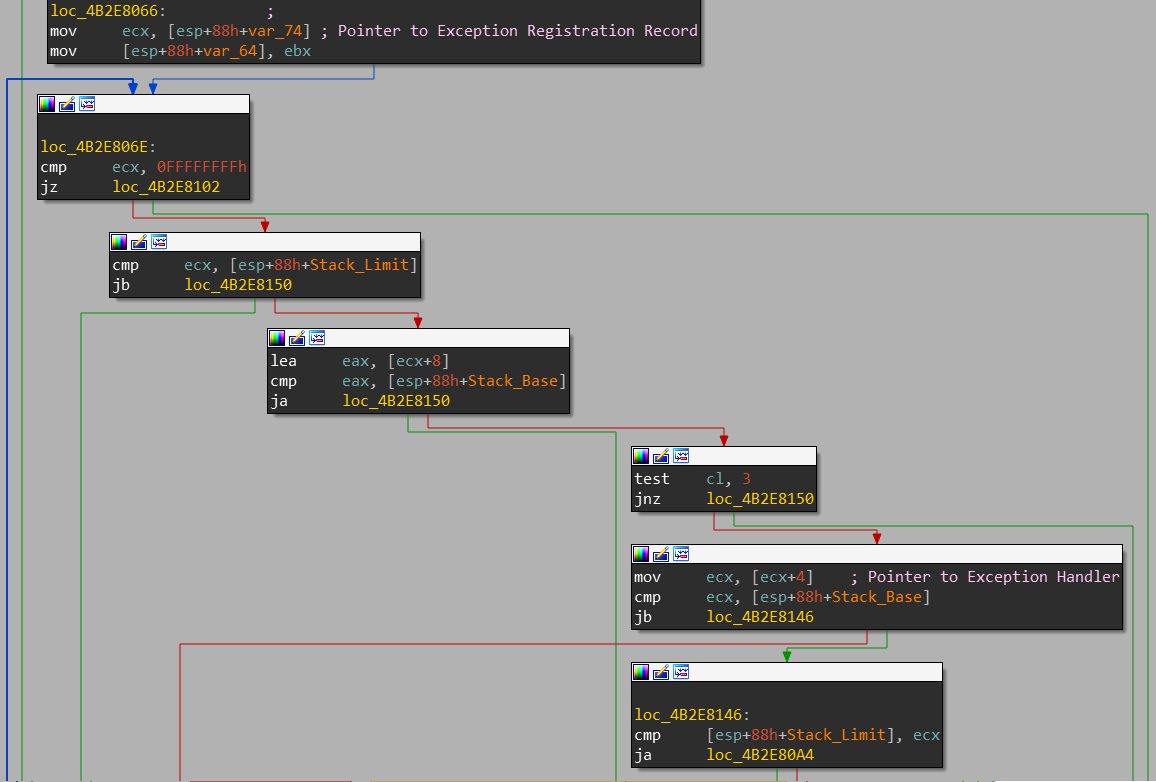The height and width of the screenshot is (782, 1156).
Task: Click group icon on 'test cl, 3' block
Action: [681, 456]
